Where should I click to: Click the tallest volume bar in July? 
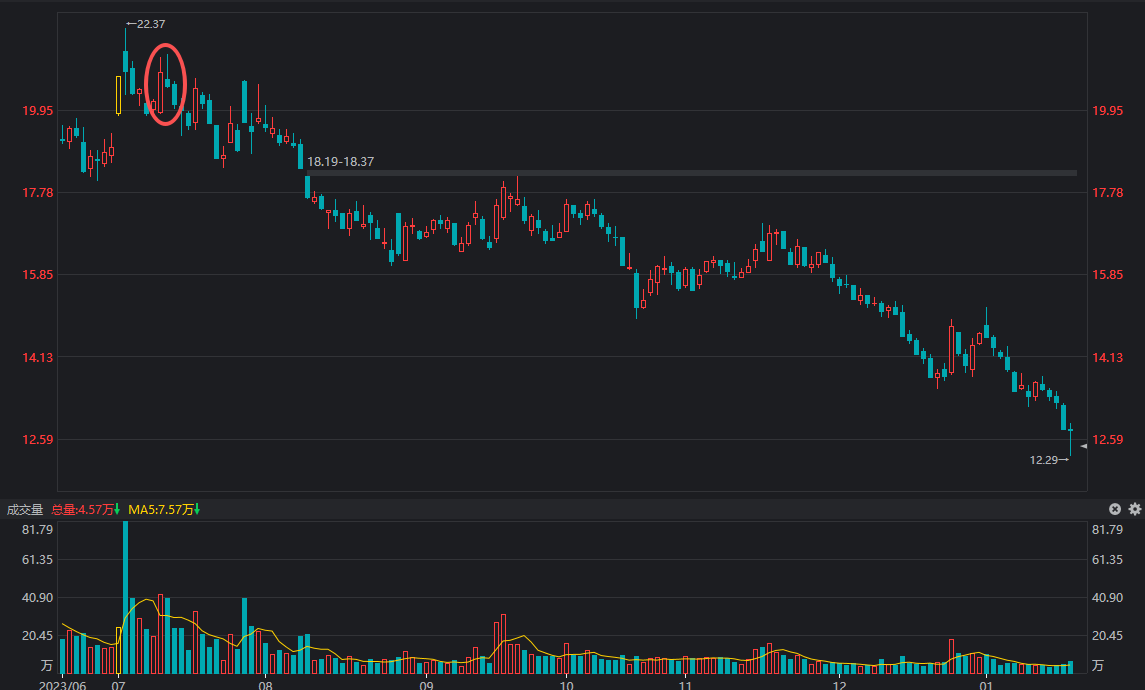125,597
